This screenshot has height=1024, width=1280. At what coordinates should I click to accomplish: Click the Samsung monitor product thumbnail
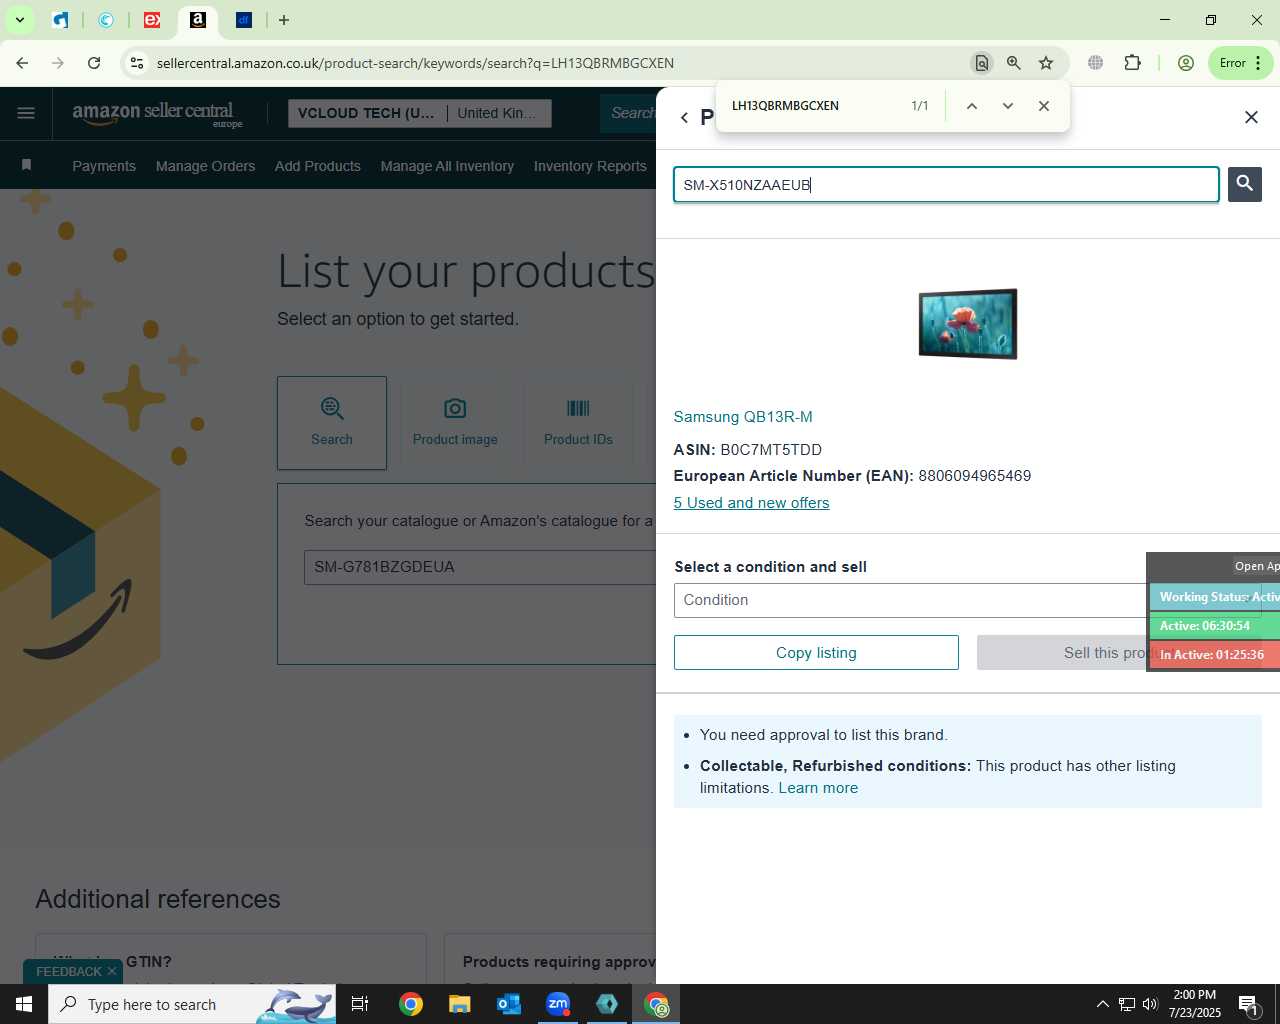click(968, 324)
